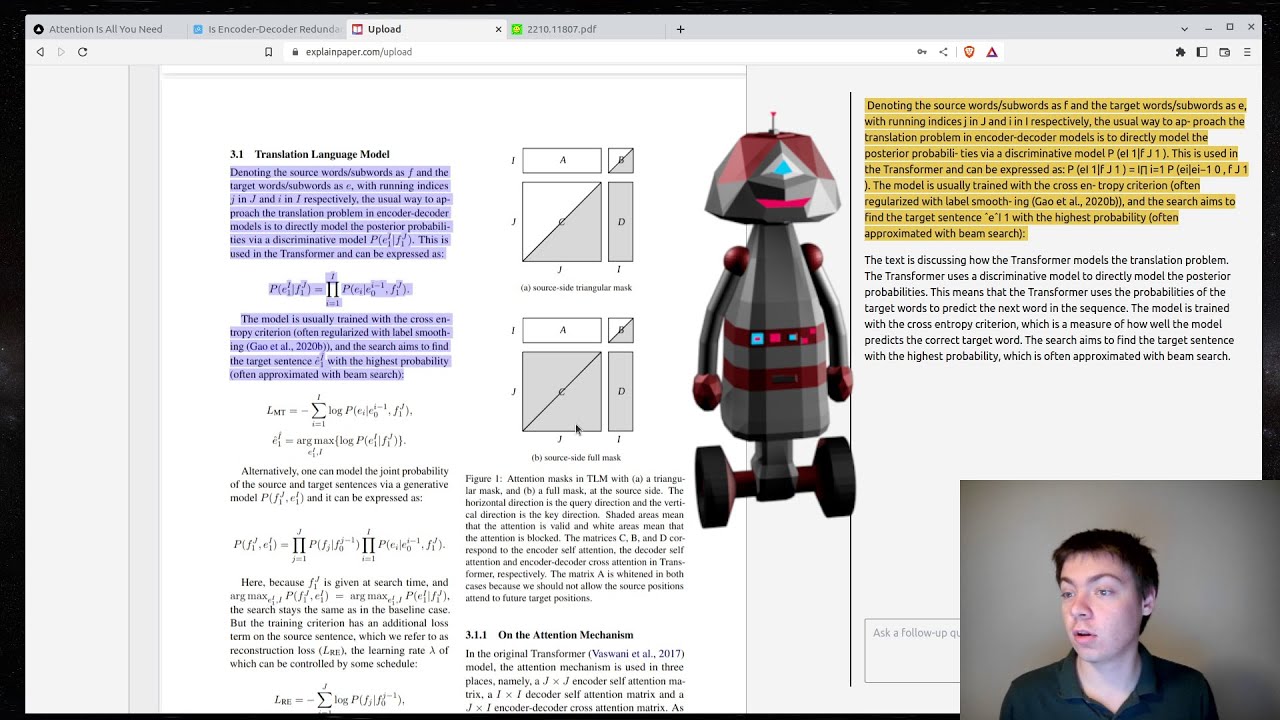Bookmark this page
The image size is (1280, 720).
[x=268, y=52]
